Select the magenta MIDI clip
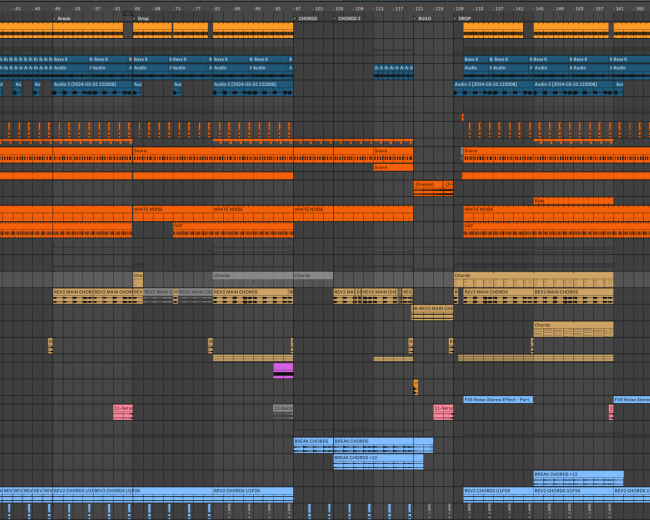650x520 pixels. point(283,369)
